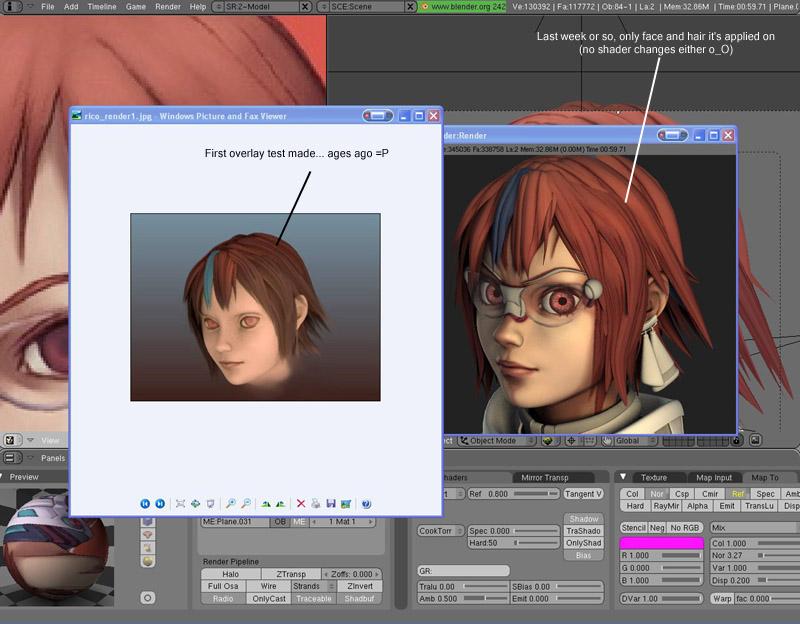This screenshot has width=800, height=624.
Task: Start slide show icon in viewer toolbar
Action: [210, 504]
